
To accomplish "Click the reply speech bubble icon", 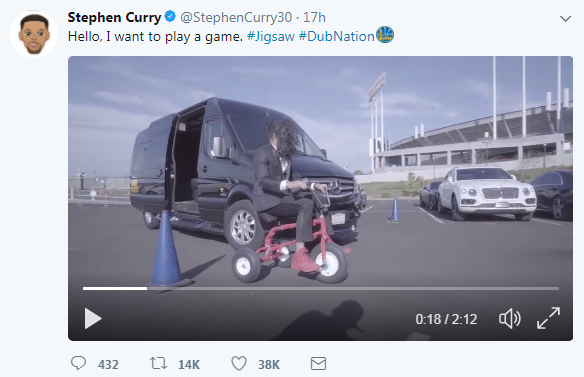I will tap(78, 363).
